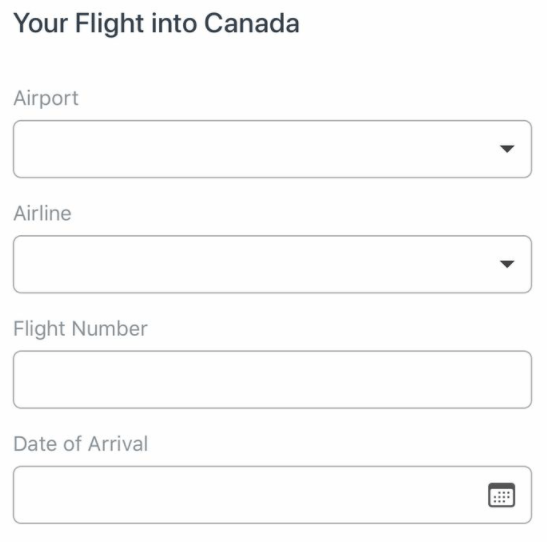Choose an airline from the dropdown
The width and height of the screenshot is (547, 542).
(272, 264)
